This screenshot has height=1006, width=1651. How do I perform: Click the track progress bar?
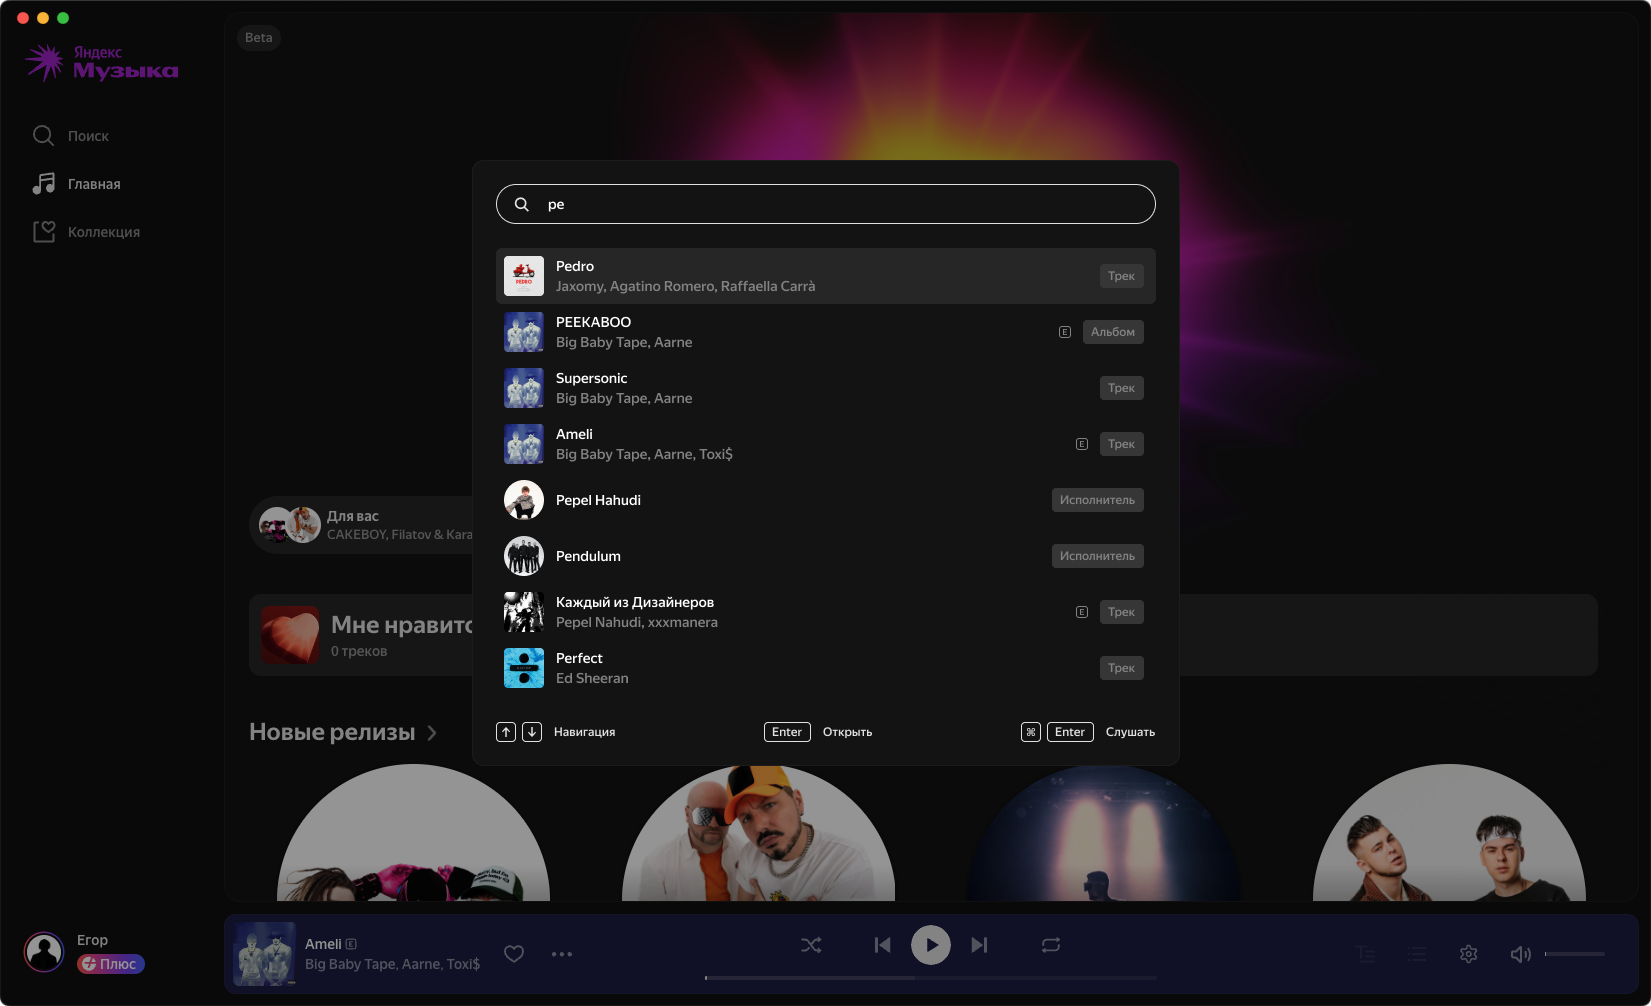[x=931, y=977]
